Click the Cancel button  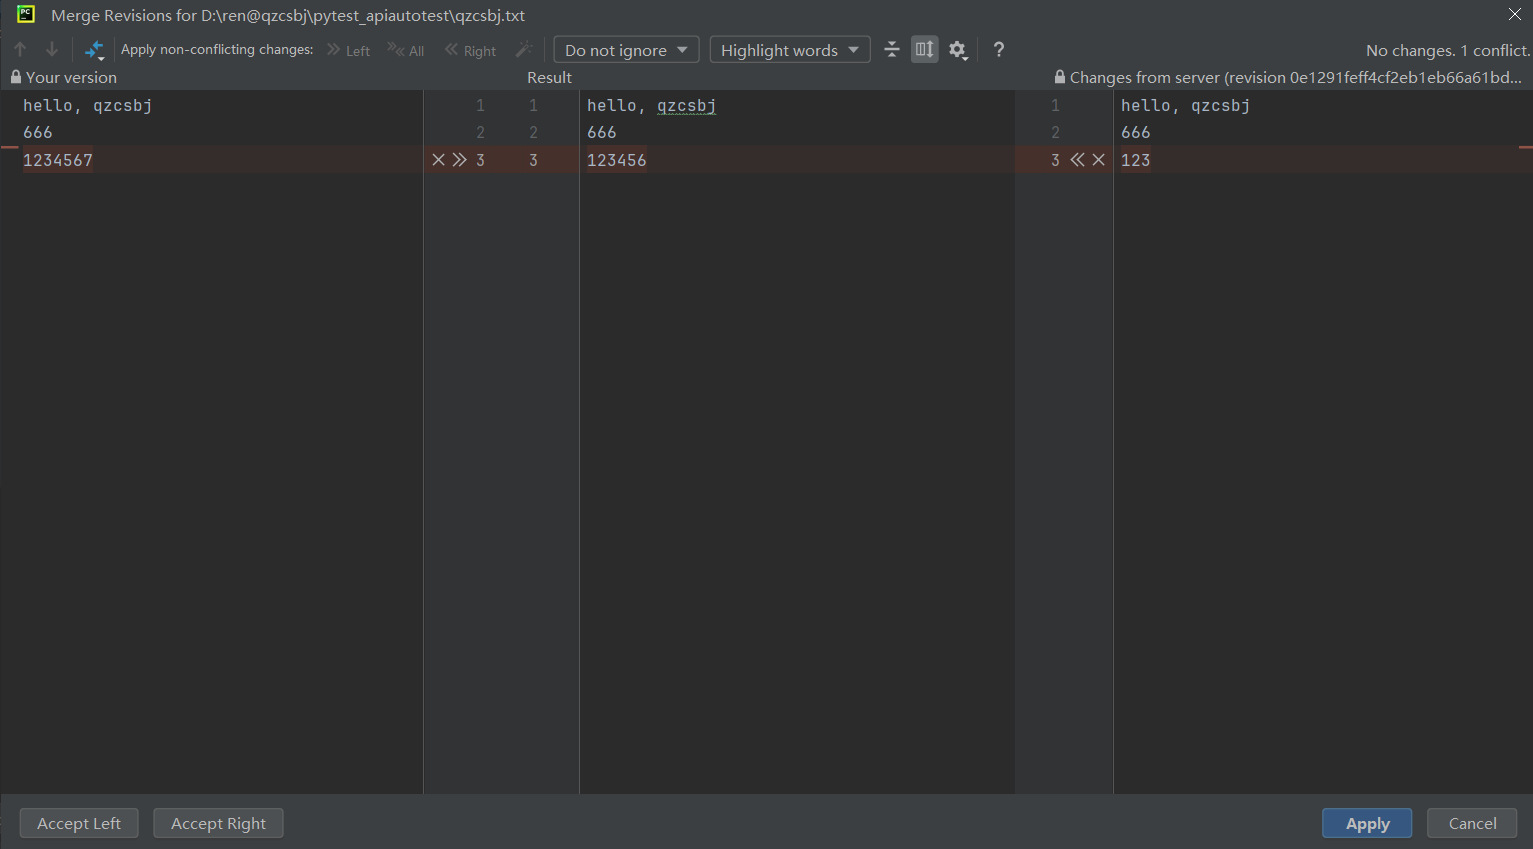point(1472,823)
